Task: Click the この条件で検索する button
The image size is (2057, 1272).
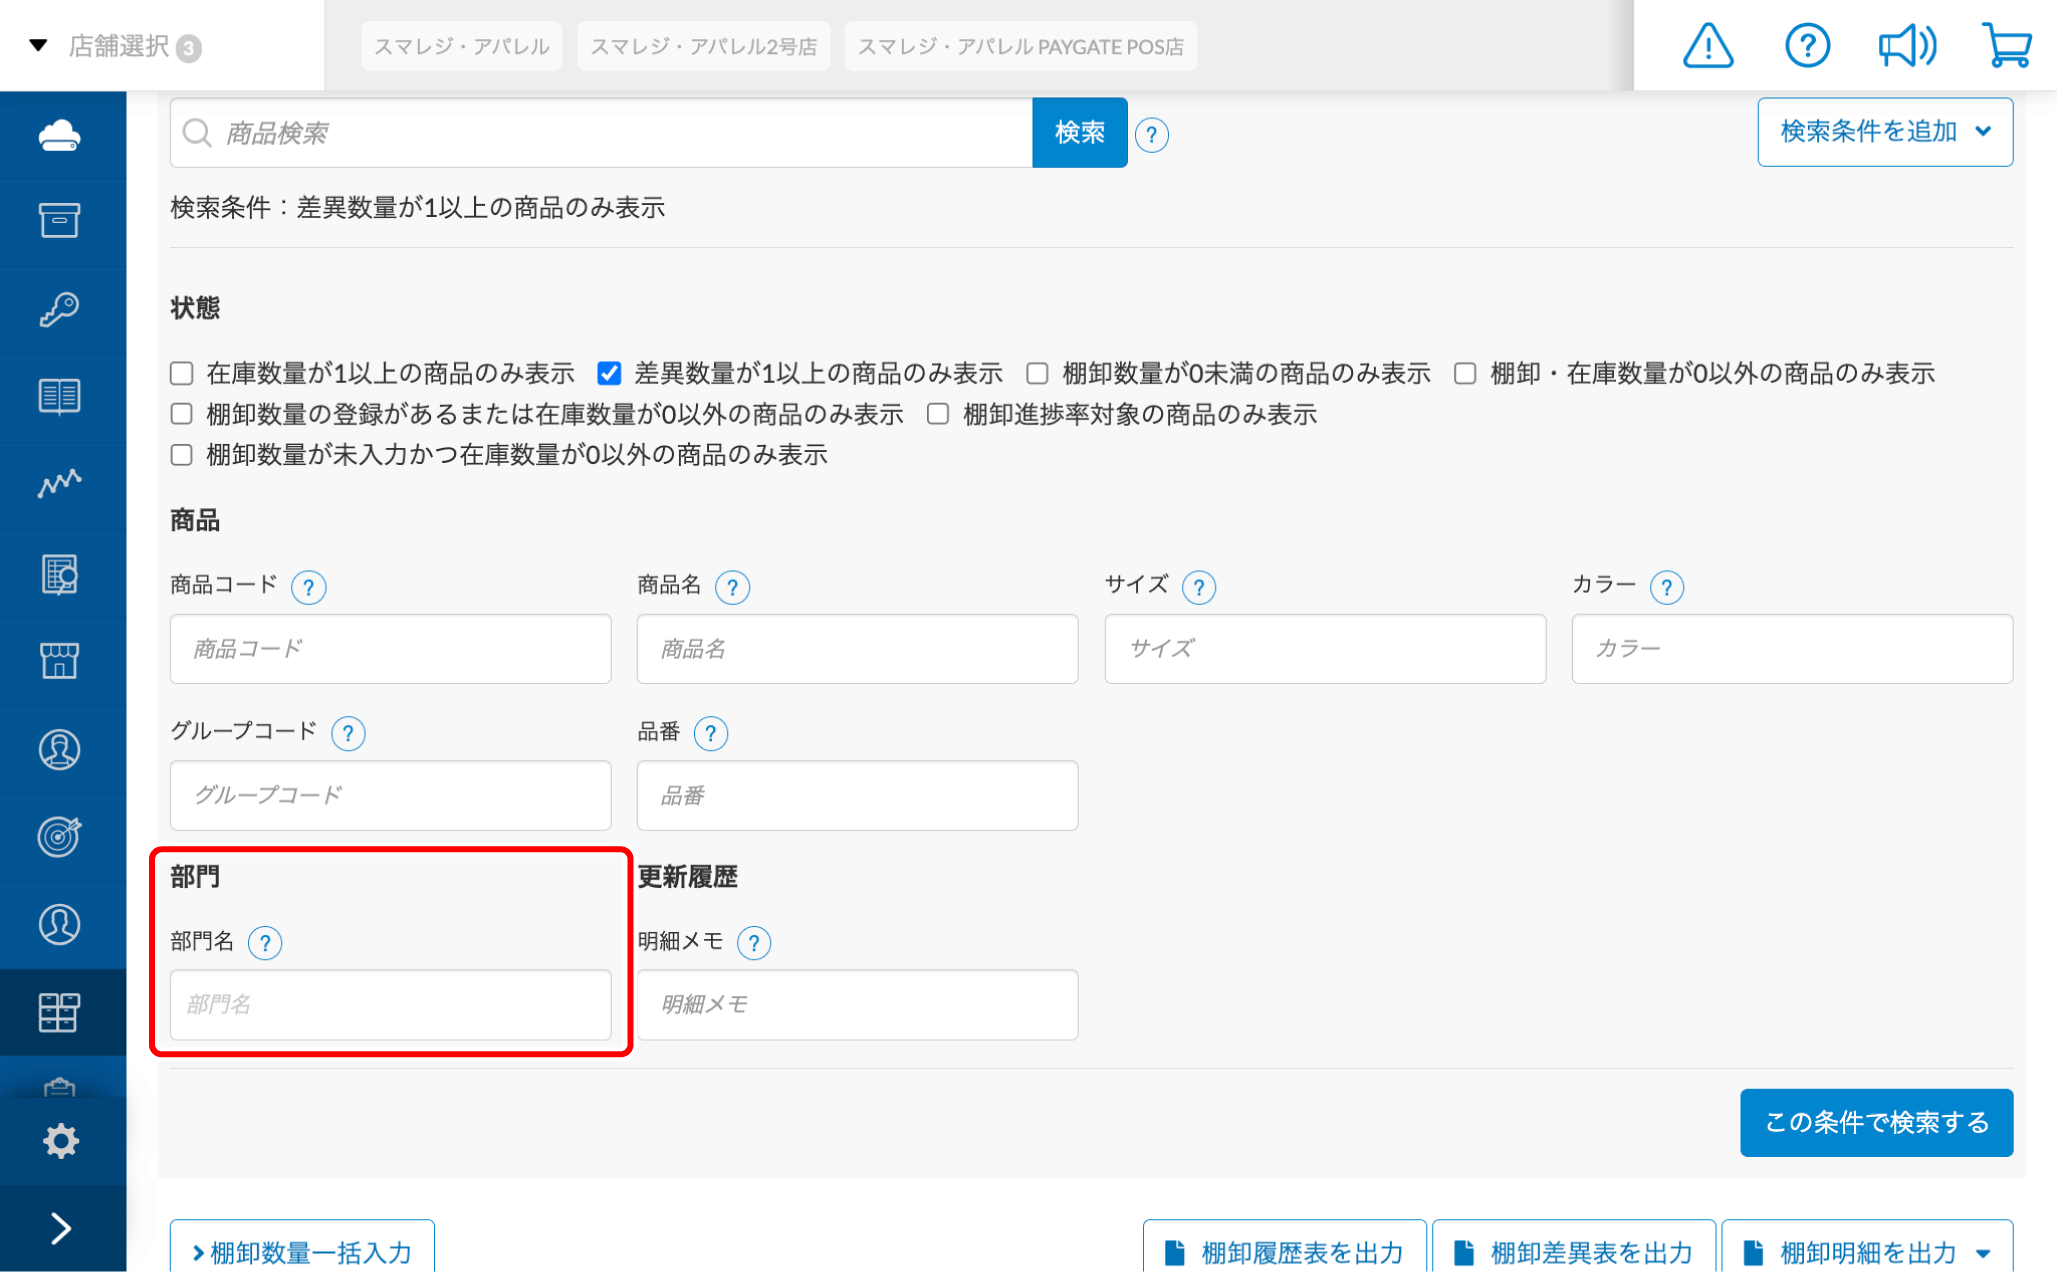Action: 1875,1122
